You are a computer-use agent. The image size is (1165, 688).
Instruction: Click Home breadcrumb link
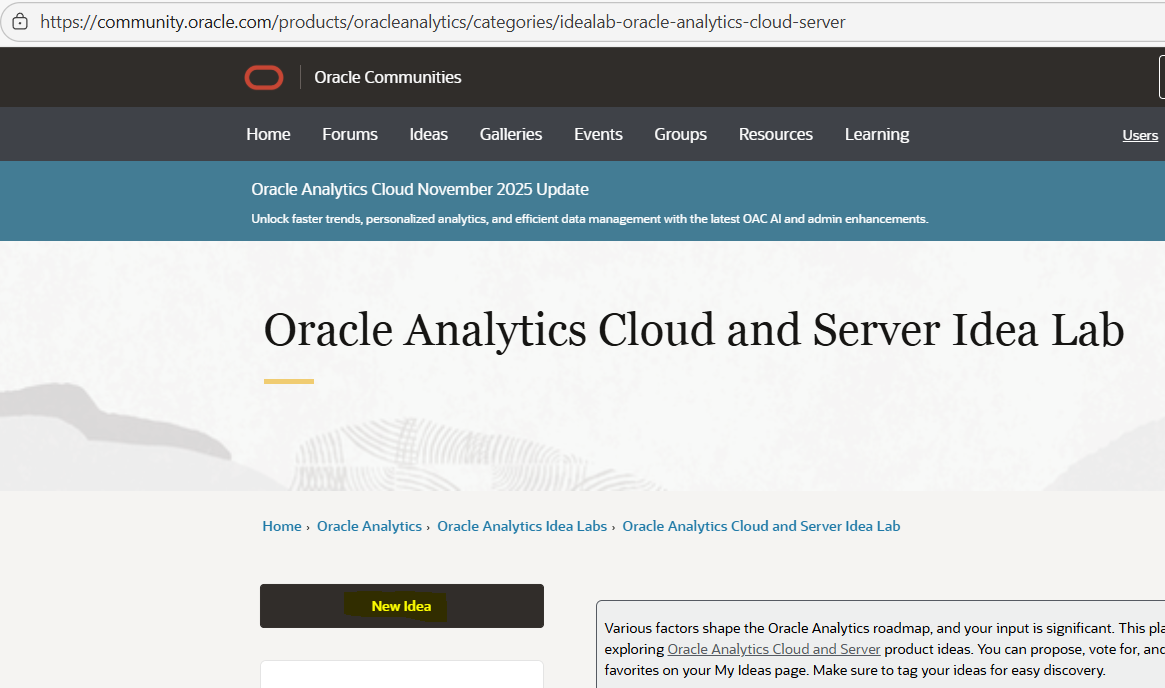pos(282,526)
